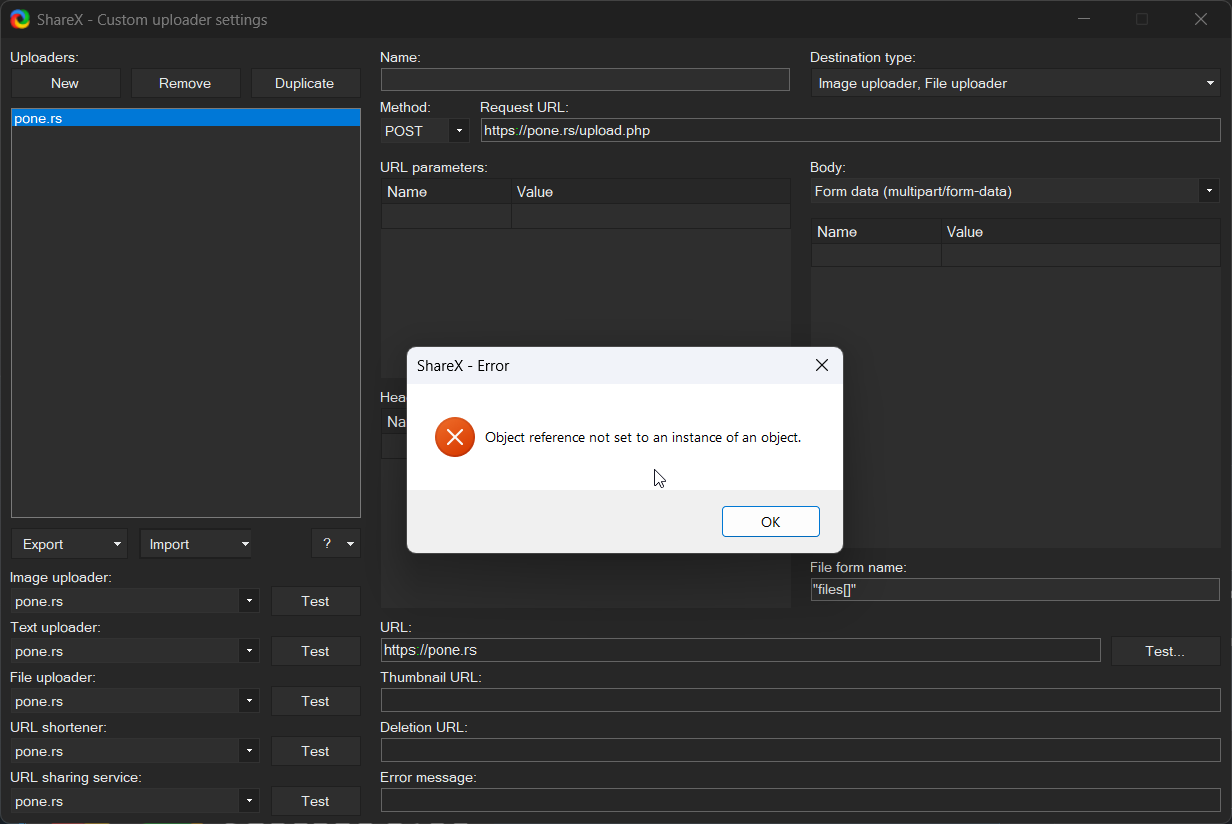The image size is (1232, 824).
Task: Click the Request URL field
Action: (850, 130)
